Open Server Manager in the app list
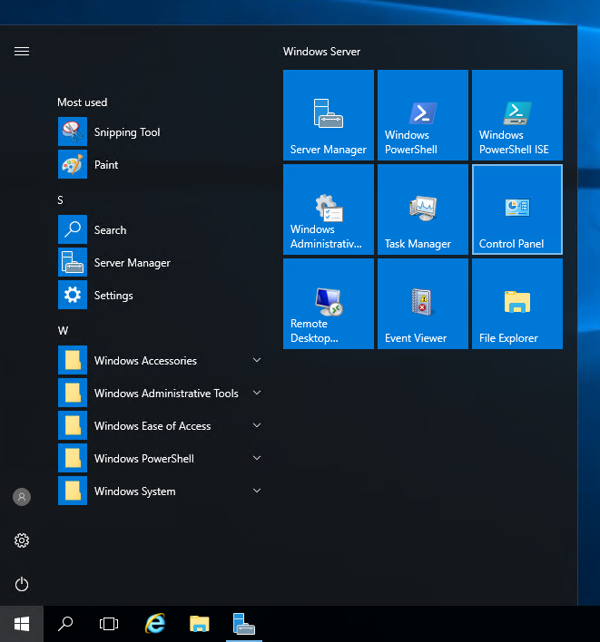The image size is (600, 642). click(160, 262)
